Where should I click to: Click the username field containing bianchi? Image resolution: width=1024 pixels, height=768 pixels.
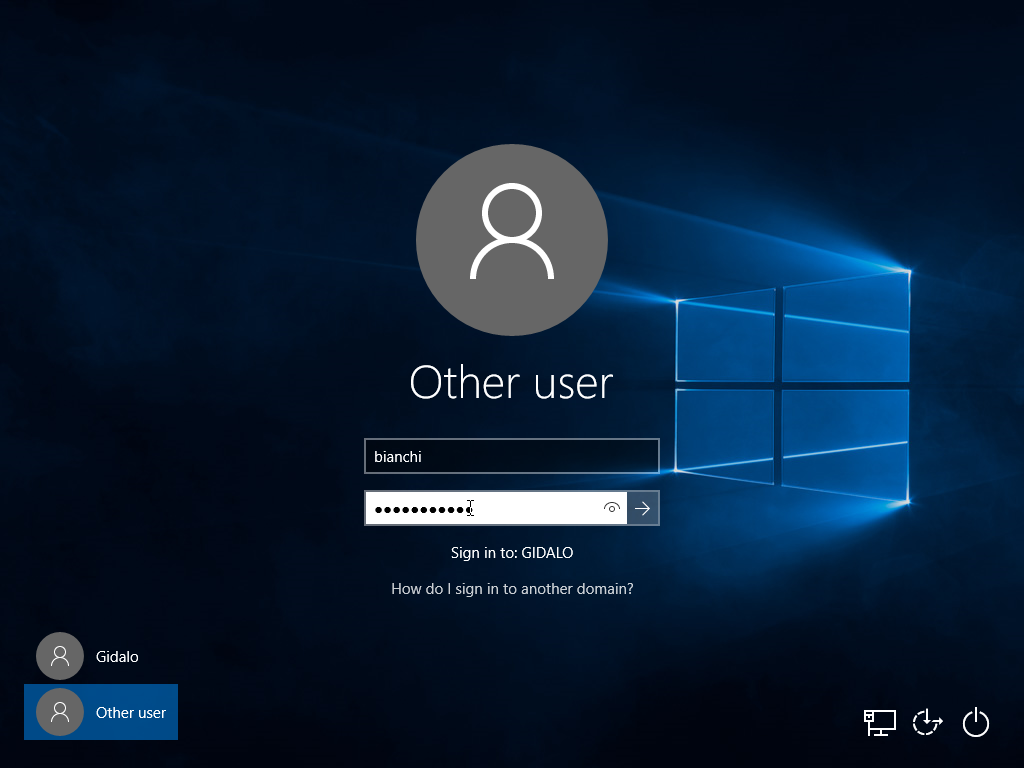pyautogui.click(x=512, y=456)
